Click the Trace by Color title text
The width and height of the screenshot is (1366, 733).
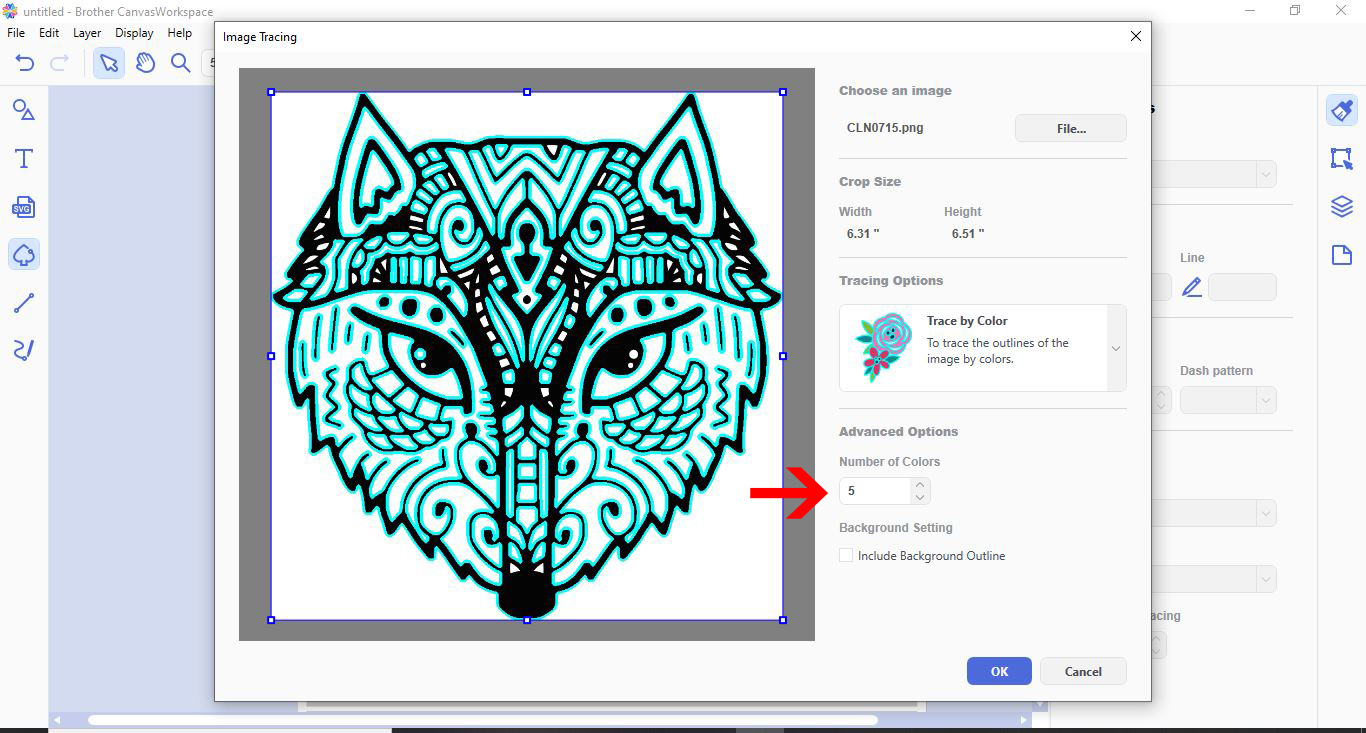[967, 321]
